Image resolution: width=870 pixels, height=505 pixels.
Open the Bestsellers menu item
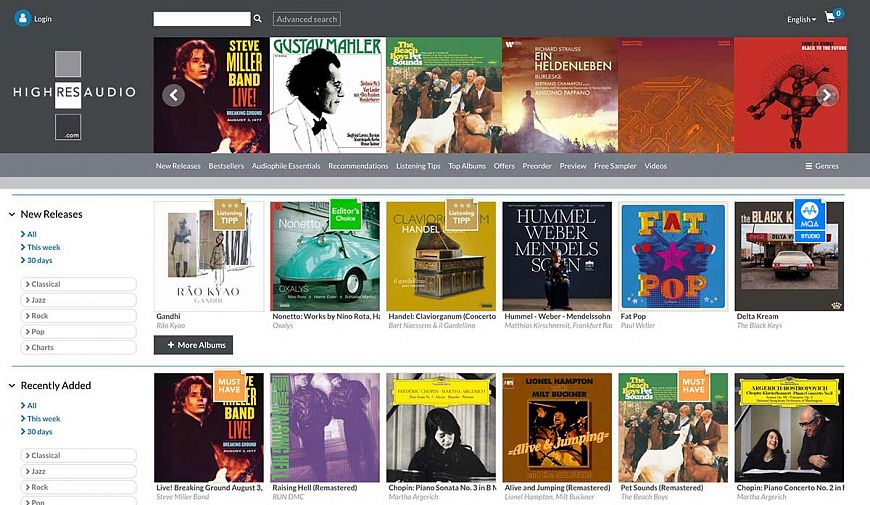click(226, 166)
